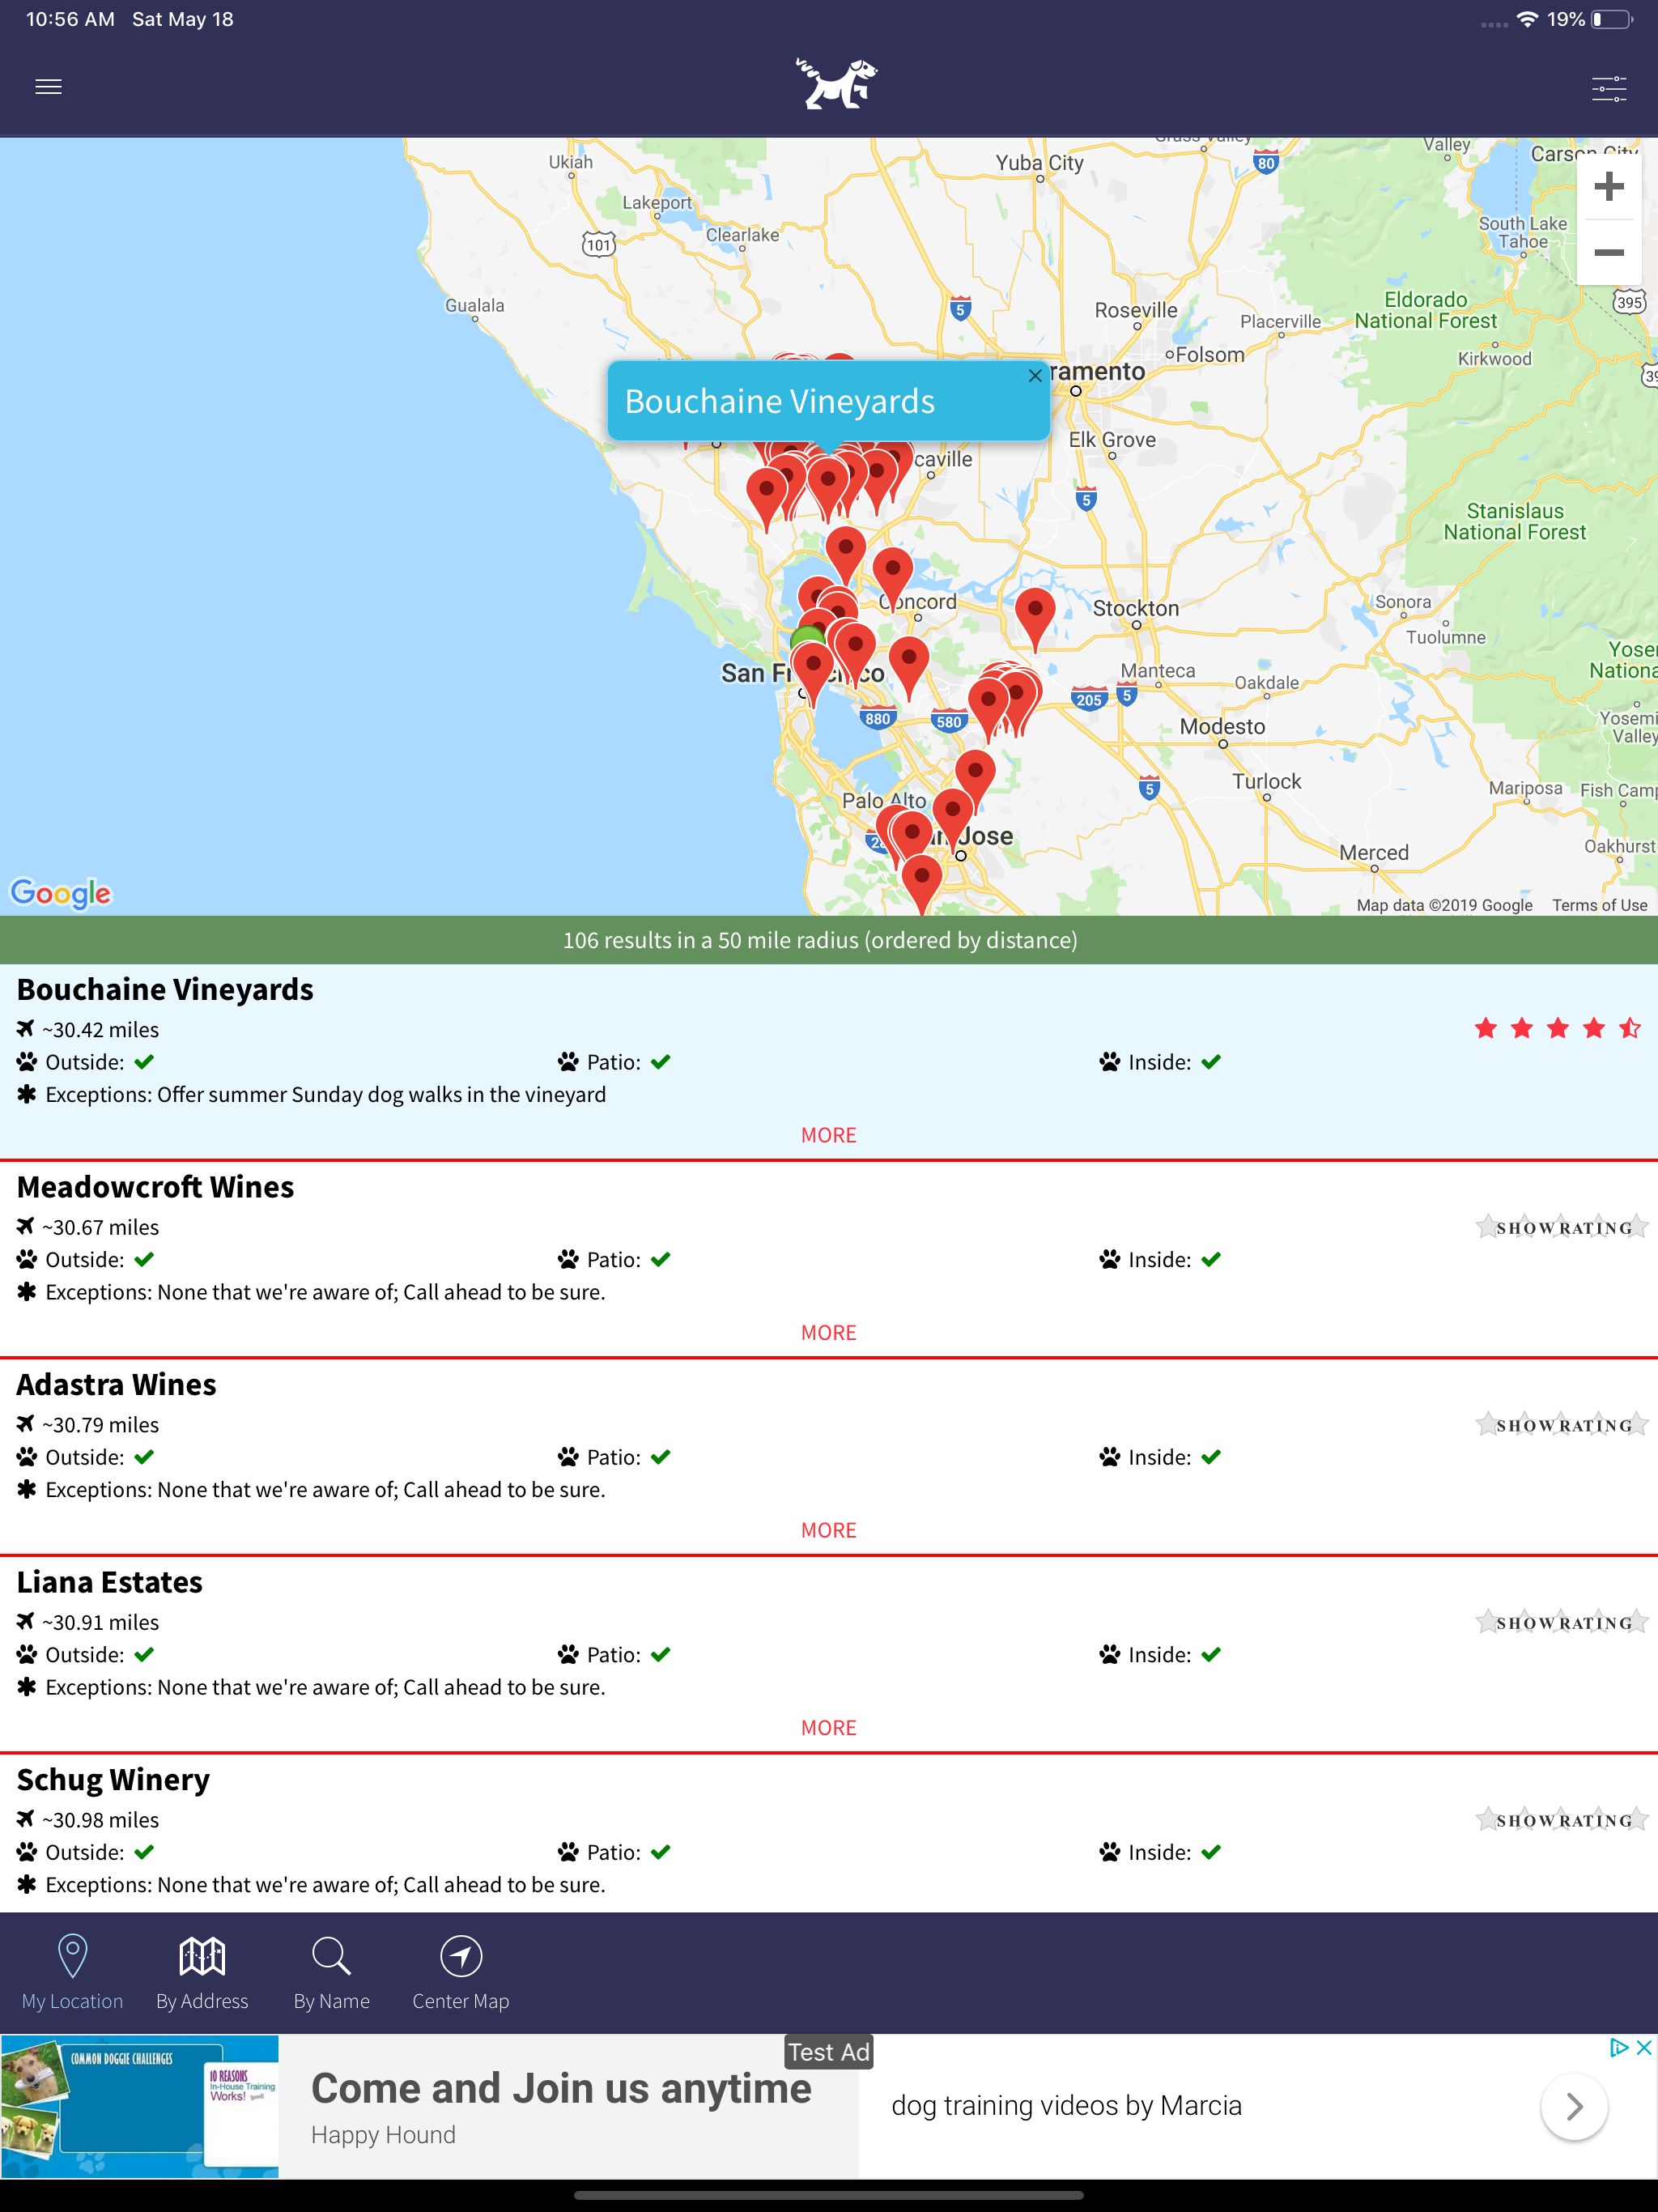Tap 'dog training videos by Marcia' ad text

(1066, 2105)
